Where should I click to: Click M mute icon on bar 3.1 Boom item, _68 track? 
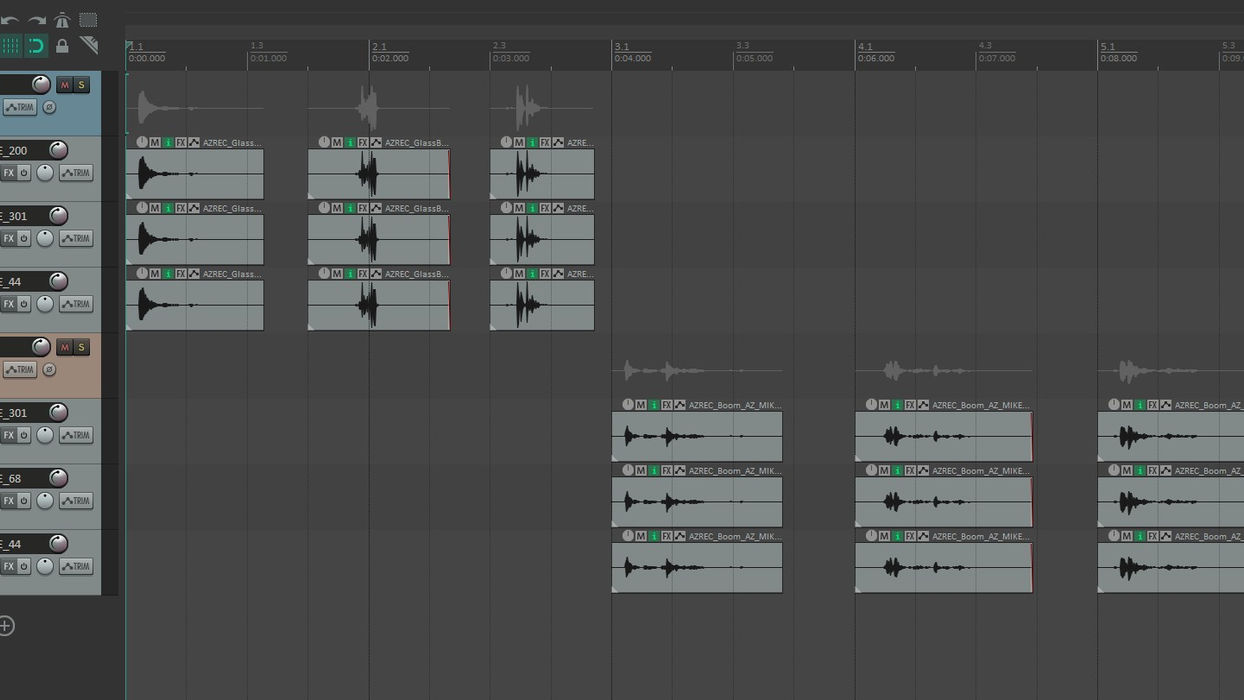coord(641,471)
